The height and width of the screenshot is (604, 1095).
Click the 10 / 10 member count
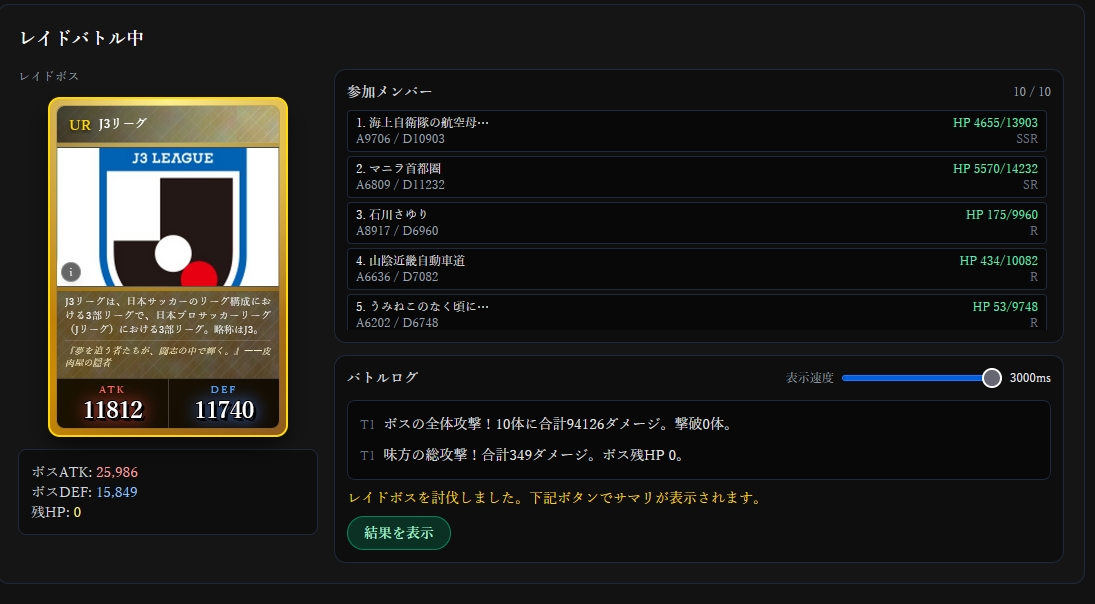1031,92
